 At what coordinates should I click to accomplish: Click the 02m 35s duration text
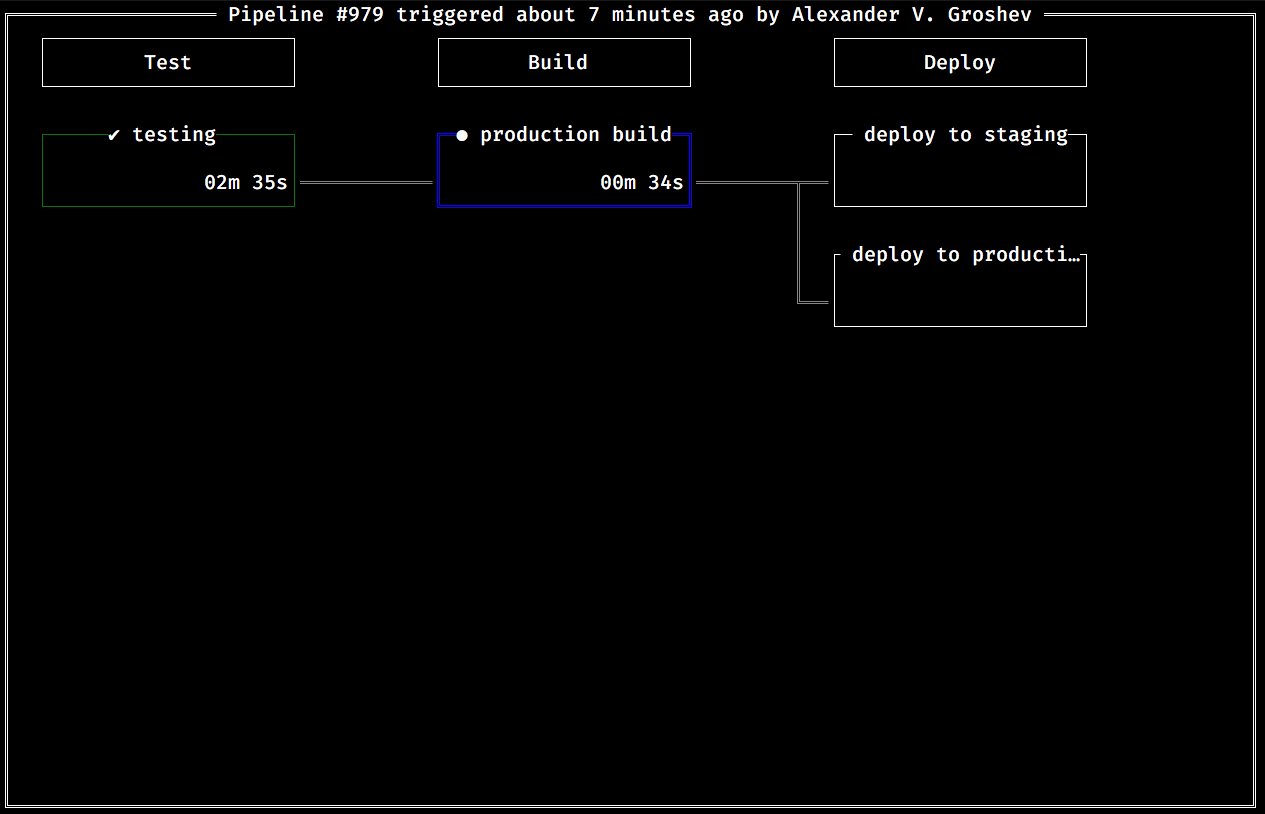click(246, 182)
